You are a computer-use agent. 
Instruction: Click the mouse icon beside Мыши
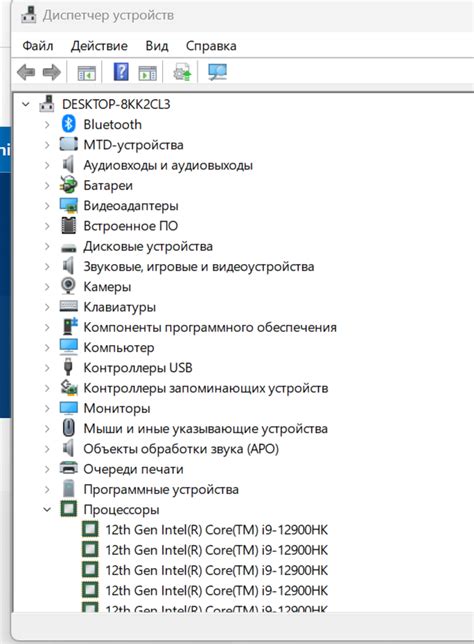point(69,428)
